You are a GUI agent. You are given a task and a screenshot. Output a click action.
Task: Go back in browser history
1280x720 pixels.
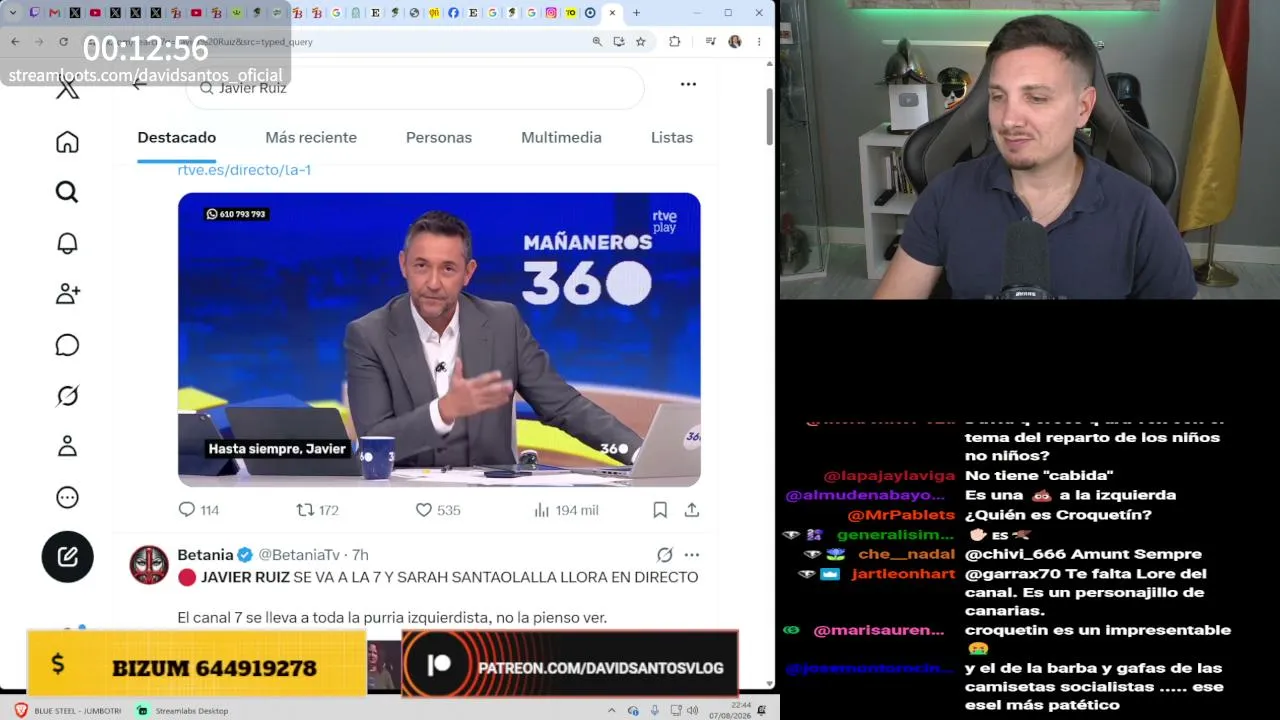[15, 42]
